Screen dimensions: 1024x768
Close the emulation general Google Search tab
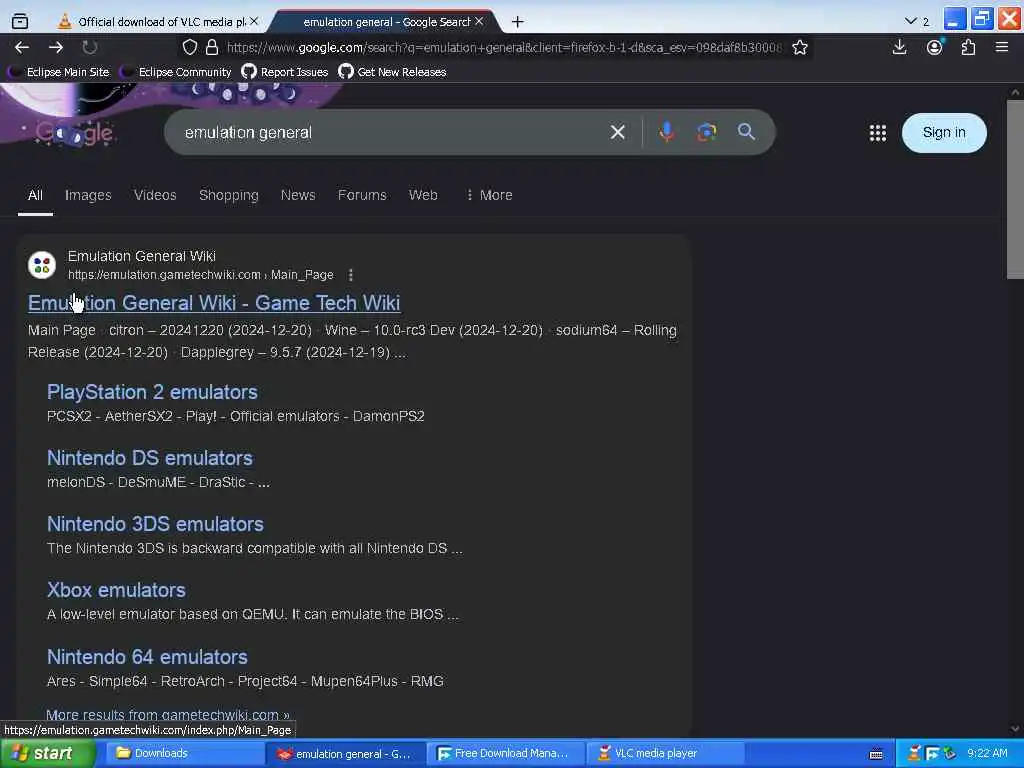479,22
